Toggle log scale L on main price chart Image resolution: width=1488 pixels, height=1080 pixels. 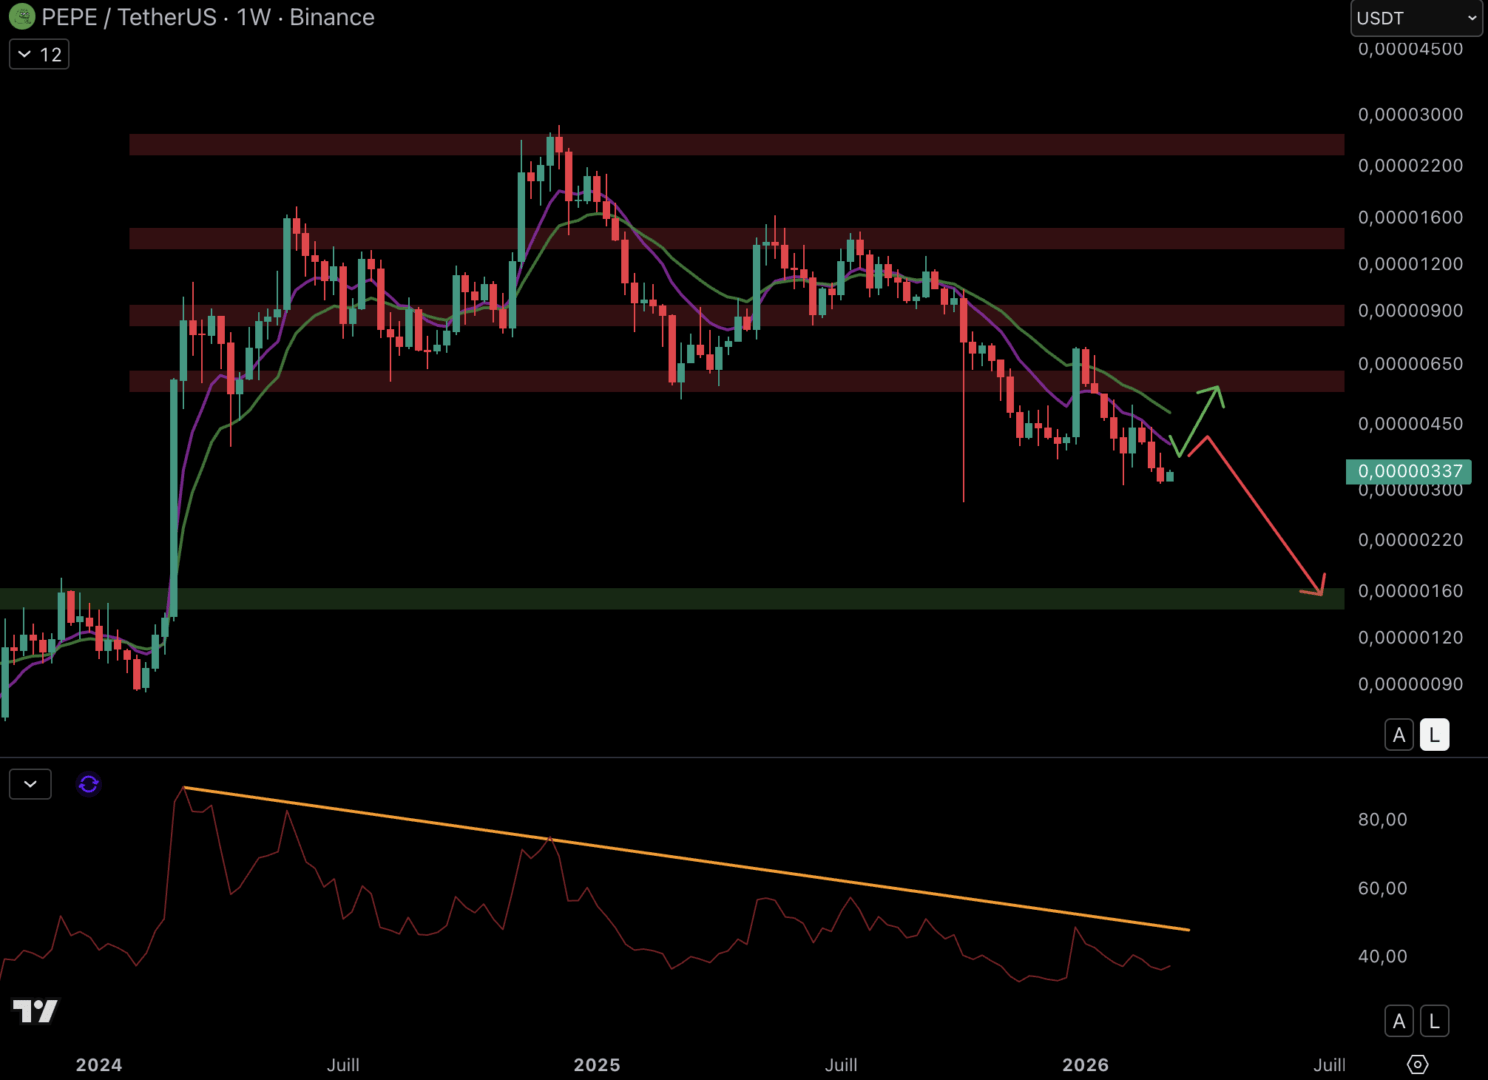pyautogui.click(x=1434, y=735)
